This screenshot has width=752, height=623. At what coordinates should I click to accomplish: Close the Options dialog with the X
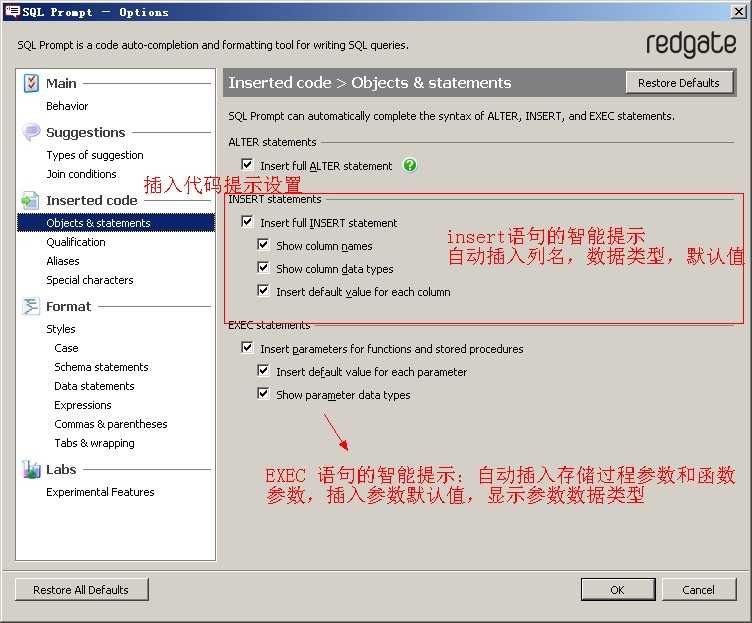739,12
